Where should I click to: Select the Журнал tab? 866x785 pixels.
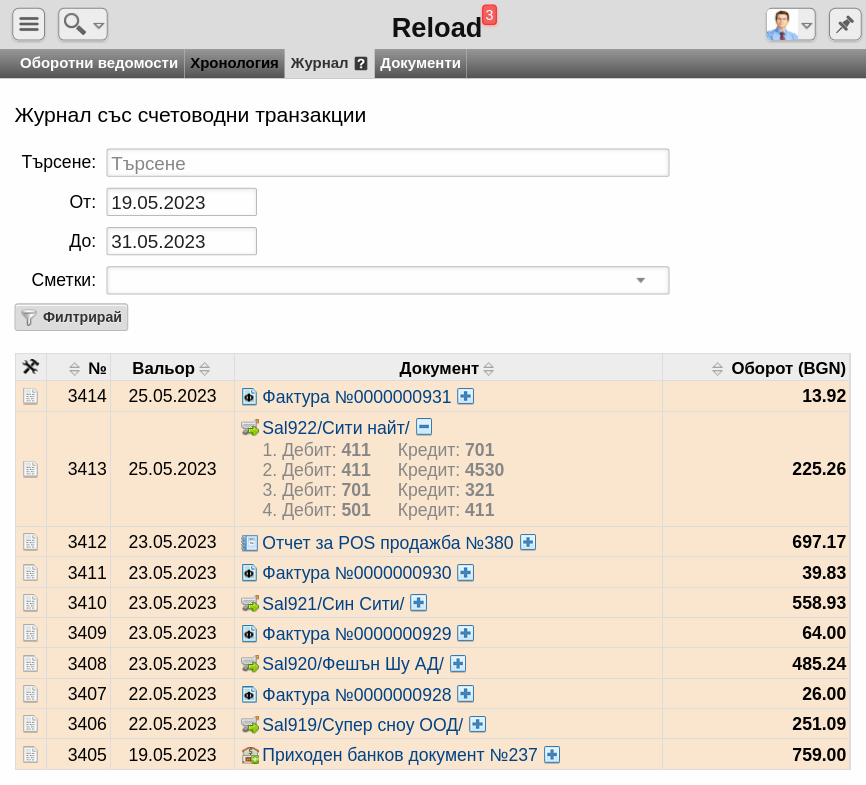pos(319,63)
